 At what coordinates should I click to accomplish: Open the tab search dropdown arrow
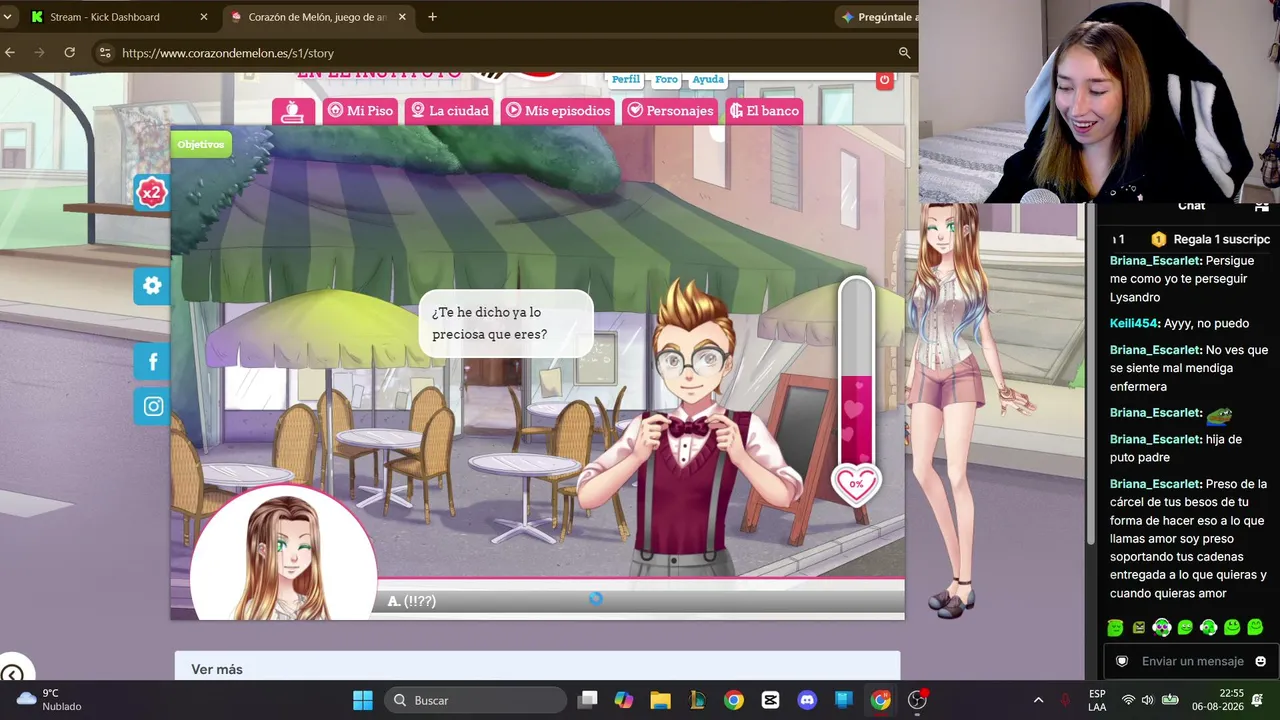tap(7, 17)
